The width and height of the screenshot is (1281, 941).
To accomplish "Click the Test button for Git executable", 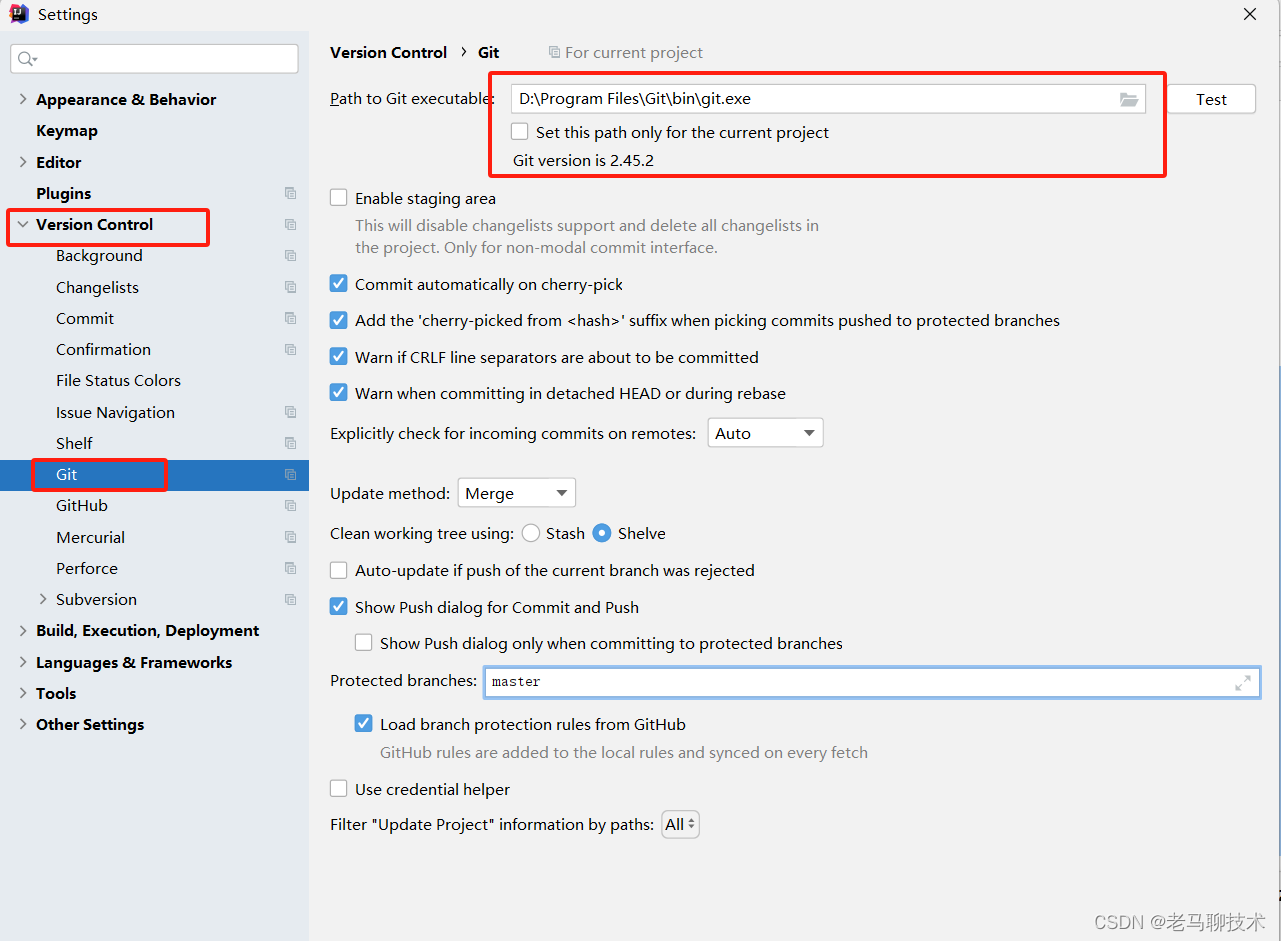I will pyautogui.click(x=1211, y=99).
